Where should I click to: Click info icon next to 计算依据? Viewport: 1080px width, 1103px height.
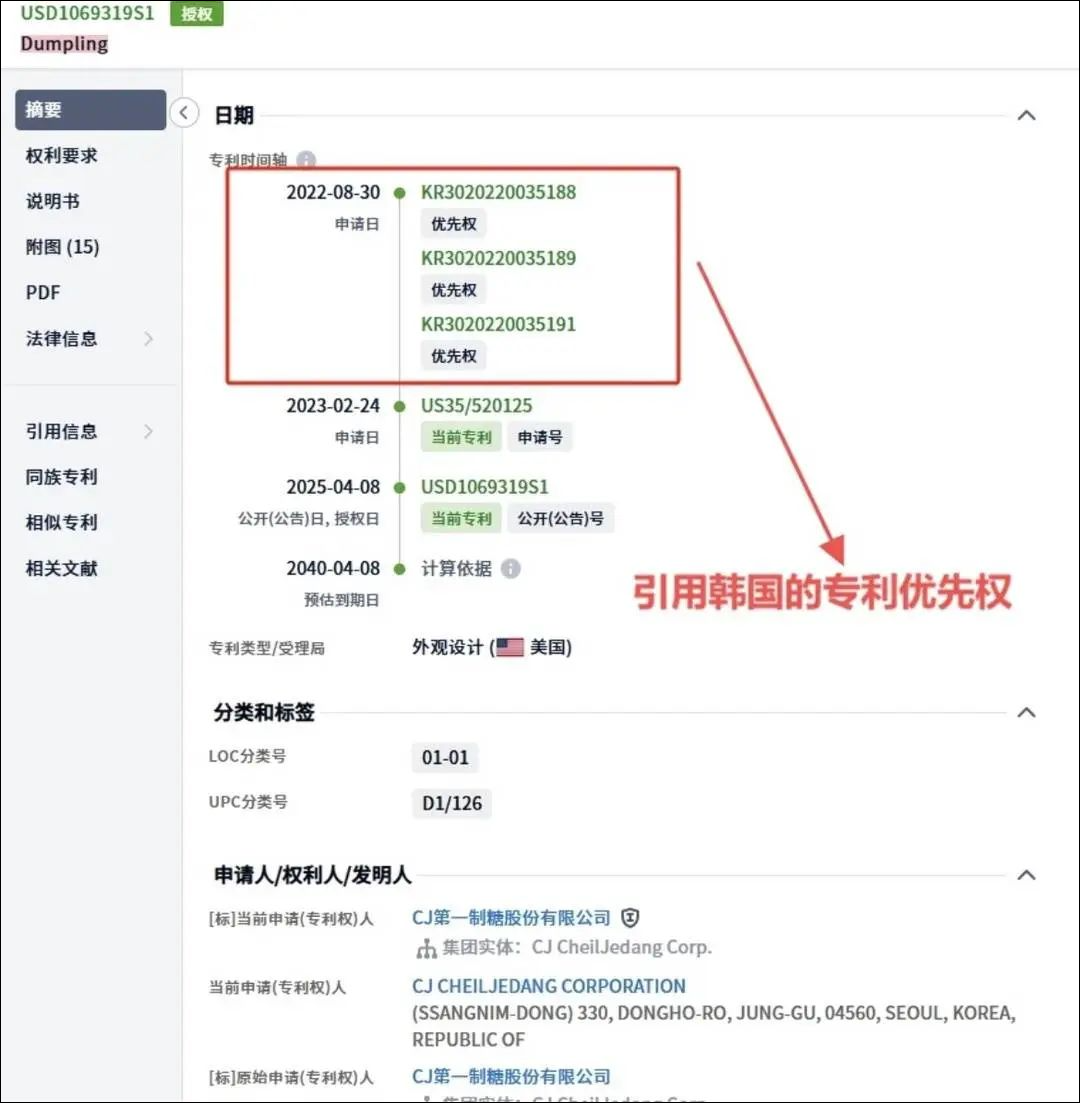coord(511,568)
